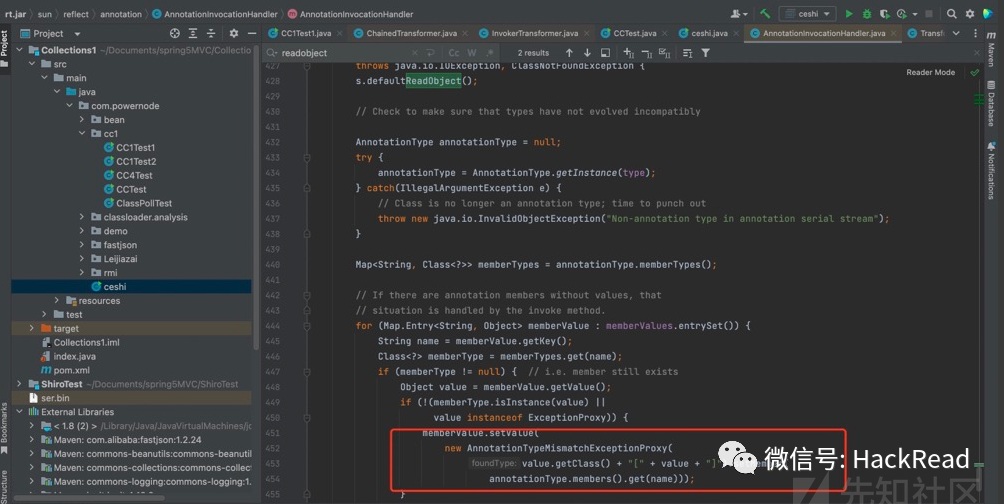Viewport: 1004px width, 504px height.
Task: Close the CC1Test1.java tab
Action: point(339,33)
